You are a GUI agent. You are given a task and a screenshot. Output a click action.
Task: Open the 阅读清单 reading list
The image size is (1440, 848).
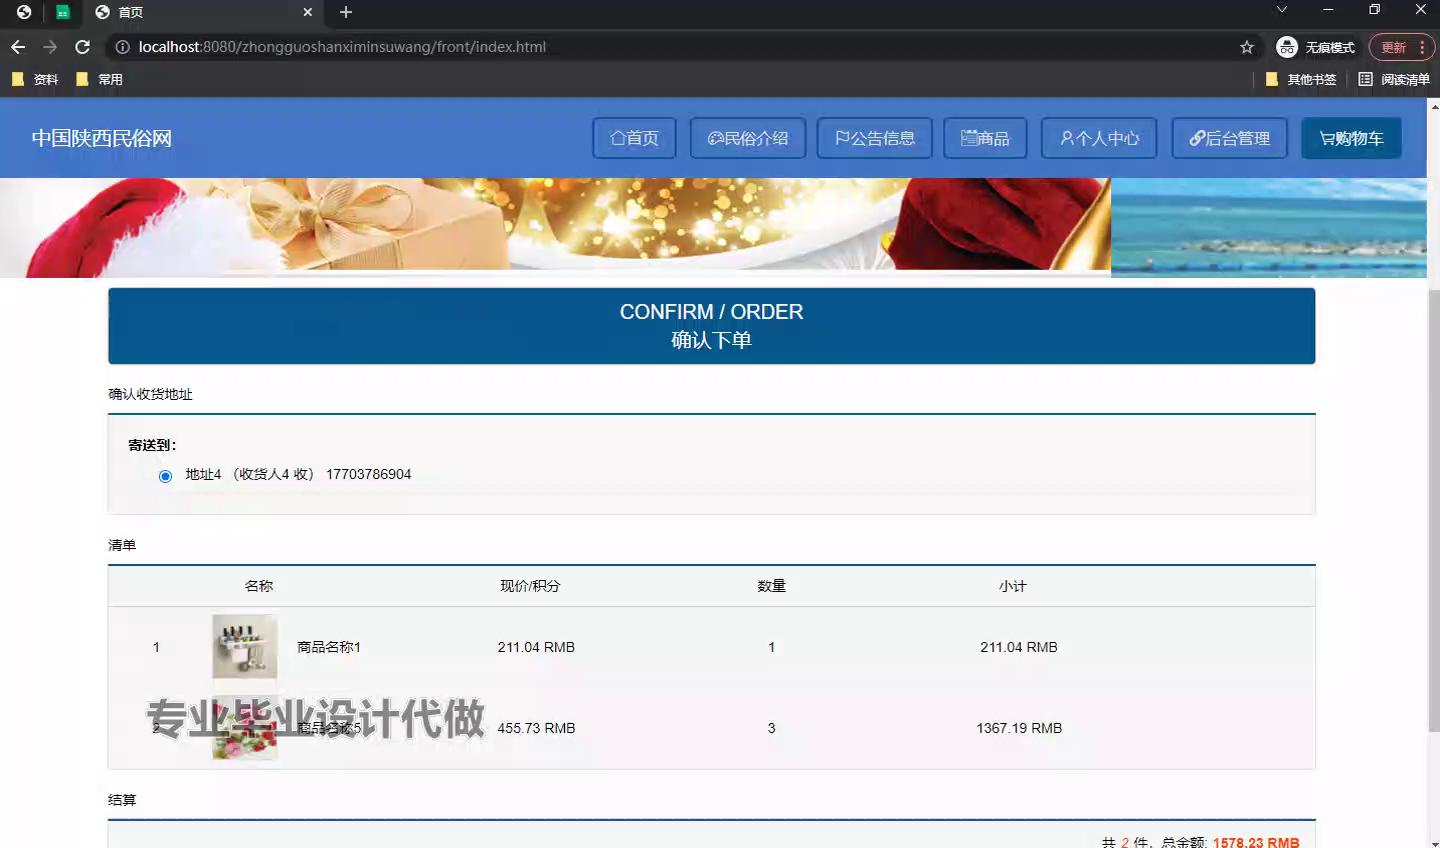1394,79
